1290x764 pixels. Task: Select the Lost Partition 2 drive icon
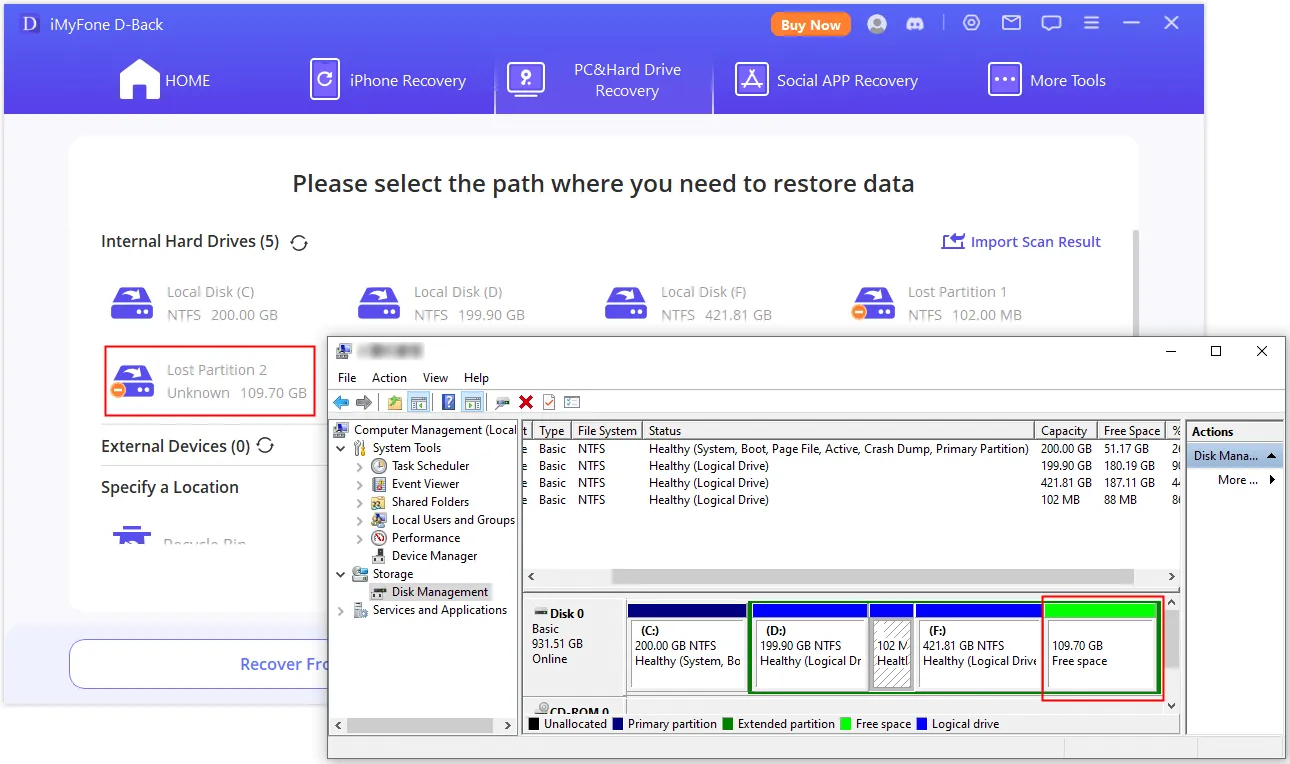point(132,381)
